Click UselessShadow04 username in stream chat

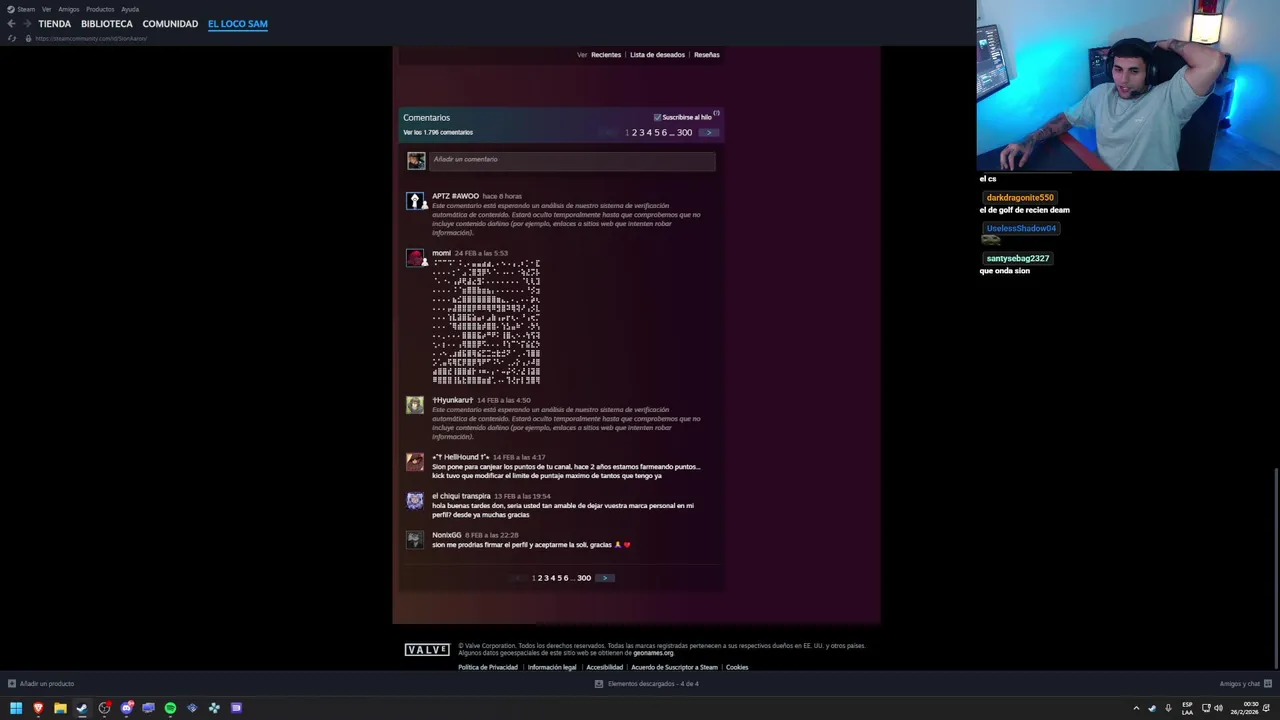1021,228
